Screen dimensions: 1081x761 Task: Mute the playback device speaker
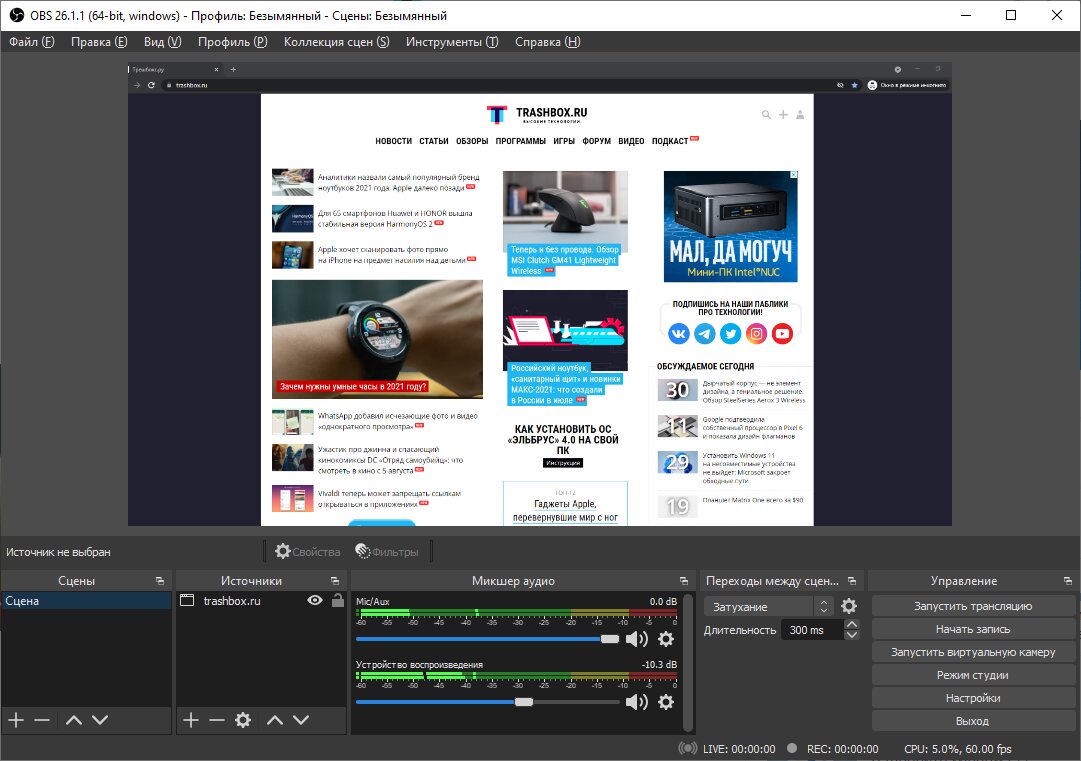tap(636, 702)
